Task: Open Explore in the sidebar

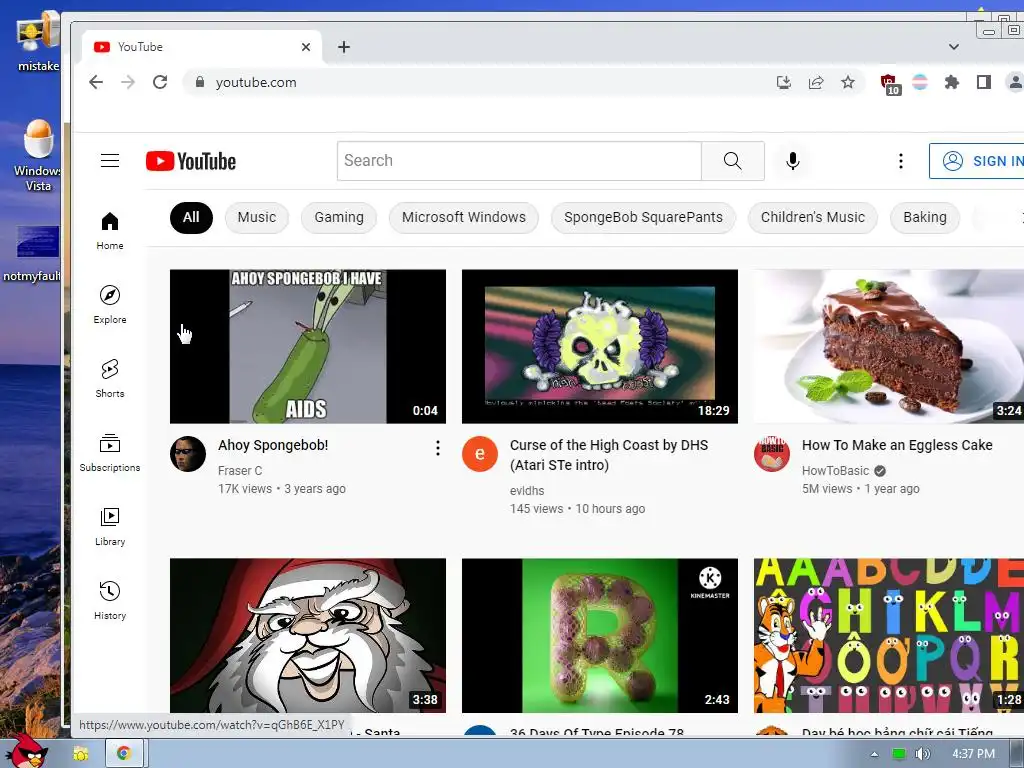Action: (110, 305)
